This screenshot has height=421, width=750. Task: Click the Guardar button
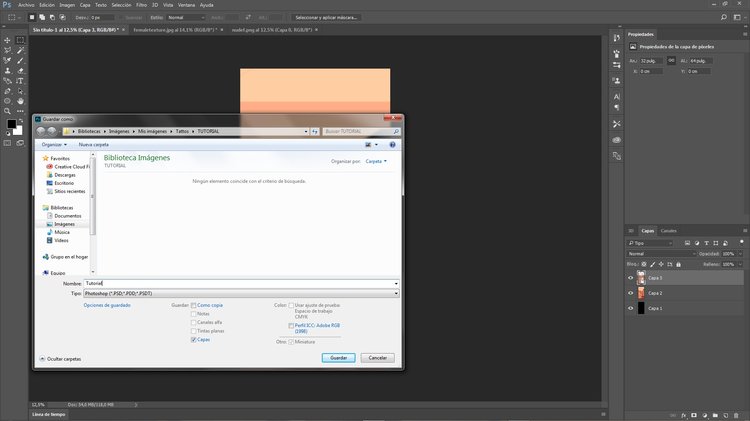pyautogui.click(x=339, y=358)
